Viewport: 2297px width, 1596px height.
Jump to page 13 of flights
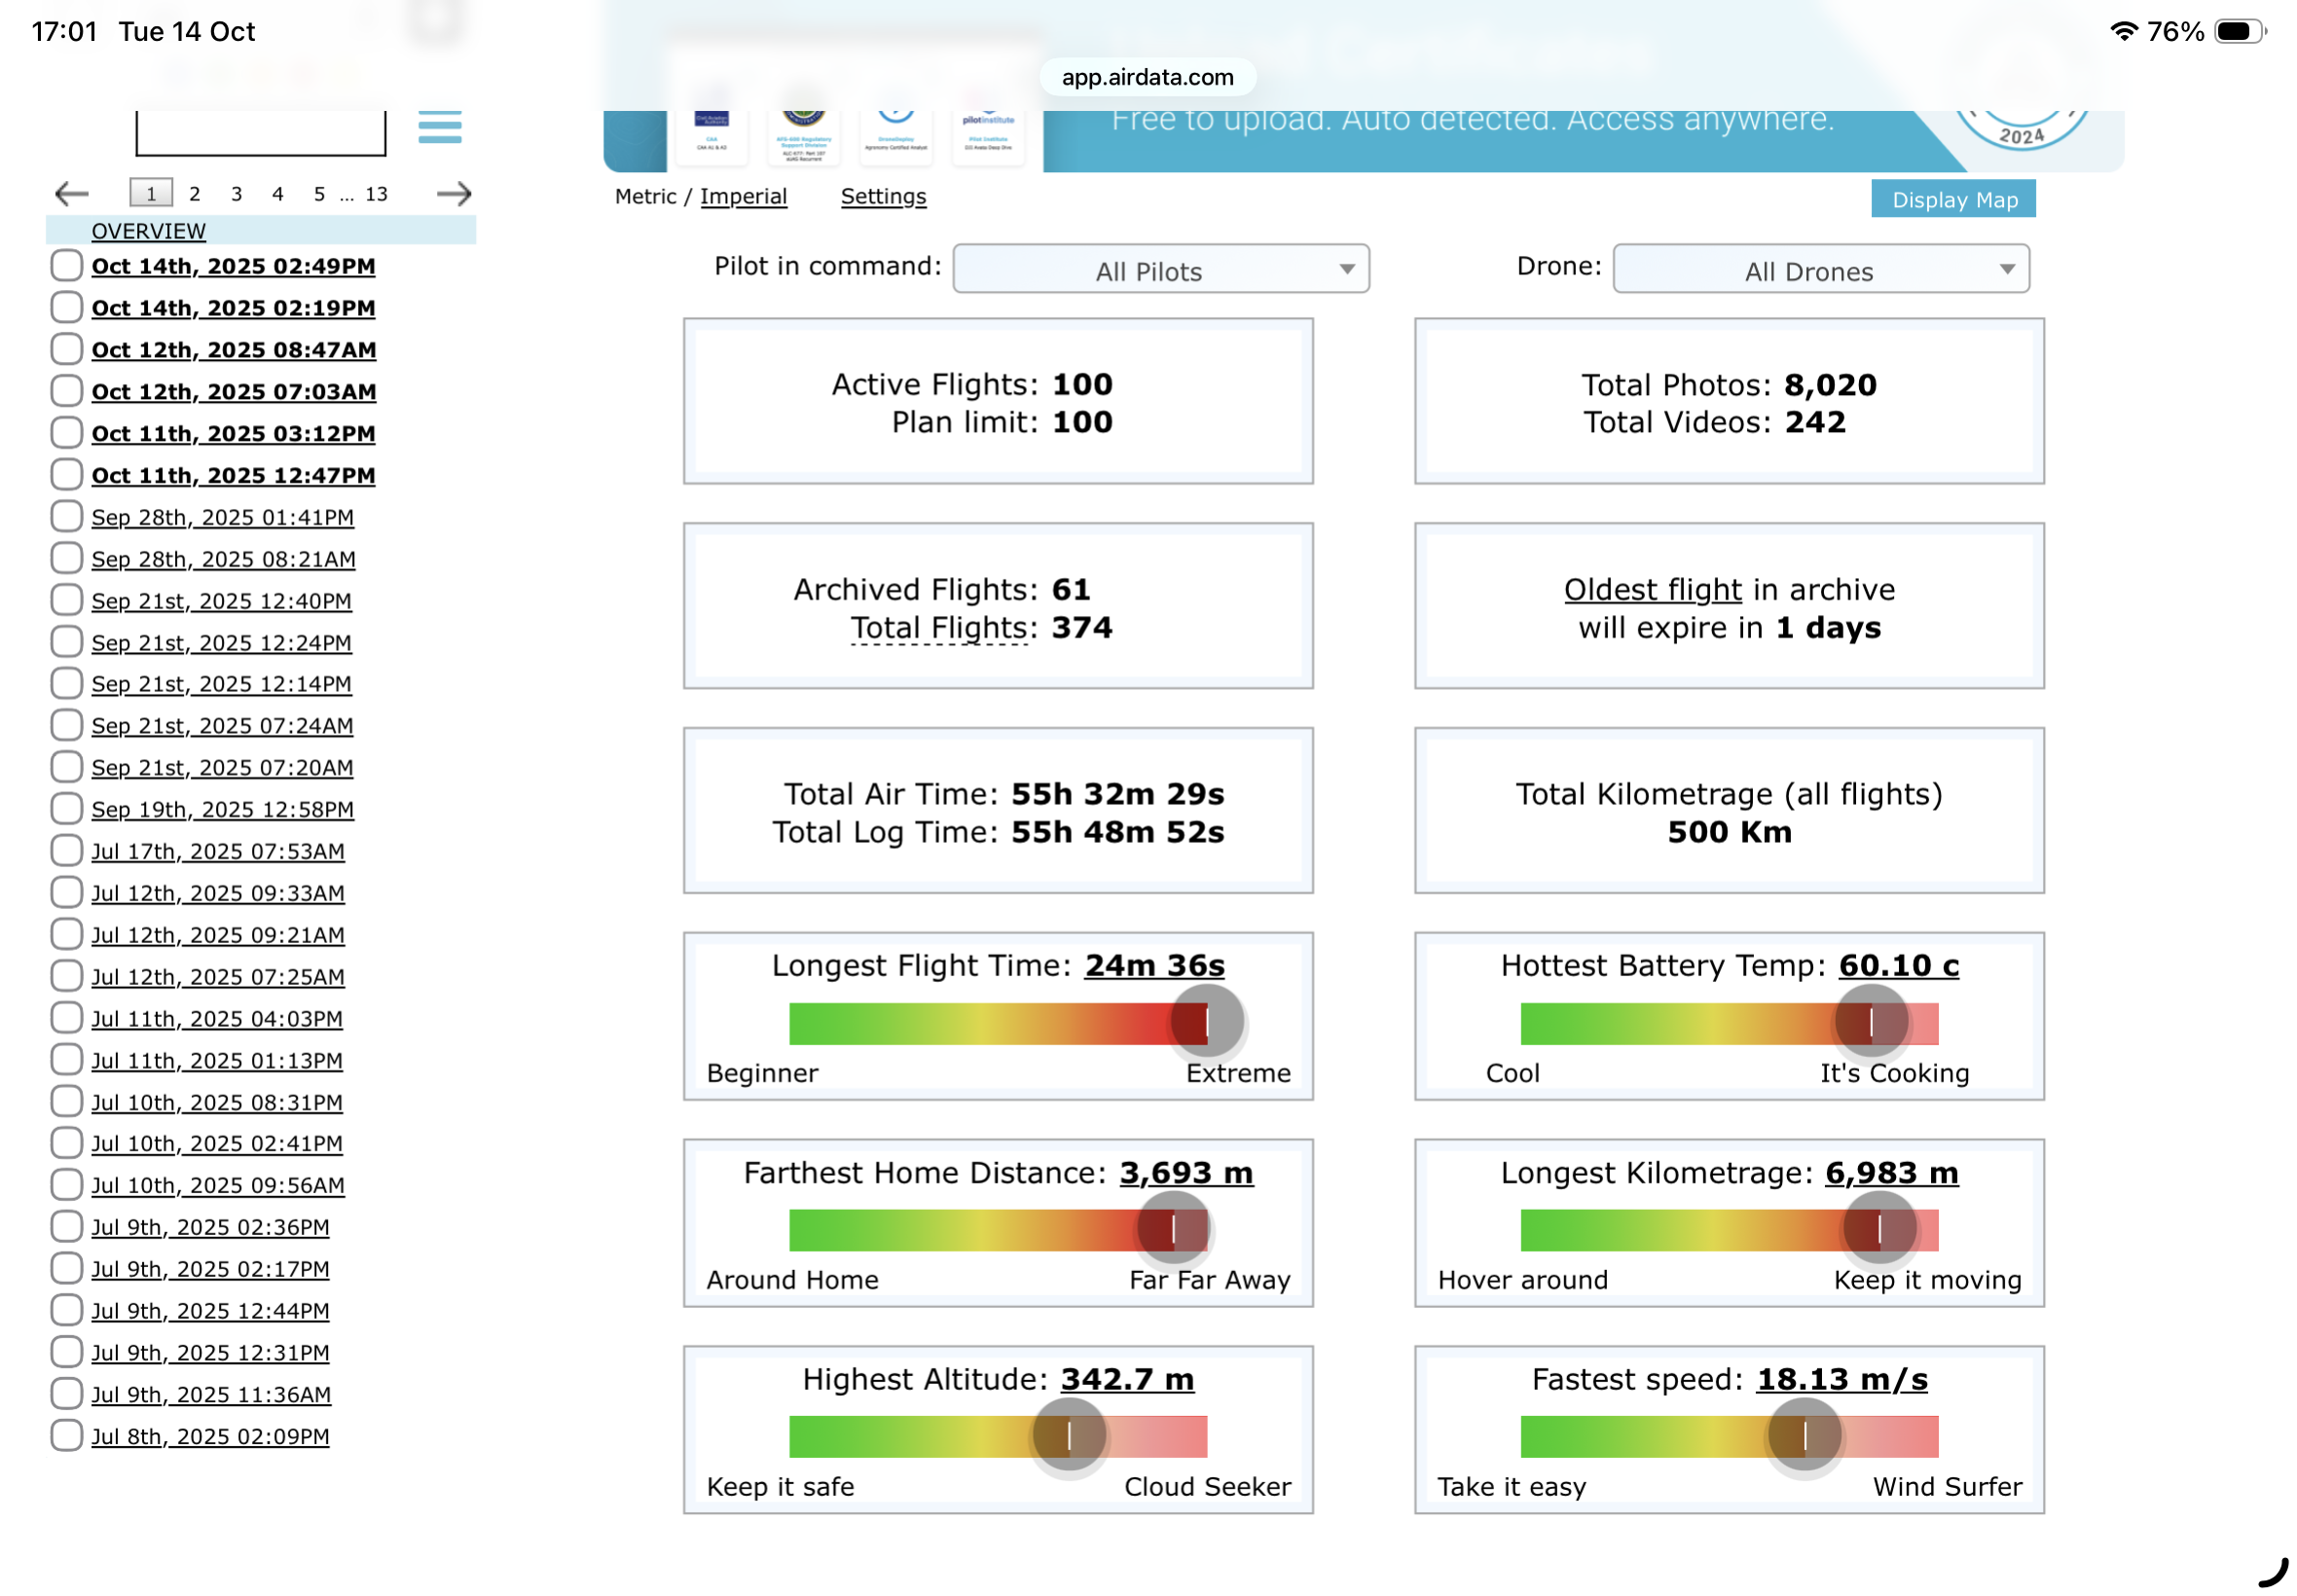376,194
